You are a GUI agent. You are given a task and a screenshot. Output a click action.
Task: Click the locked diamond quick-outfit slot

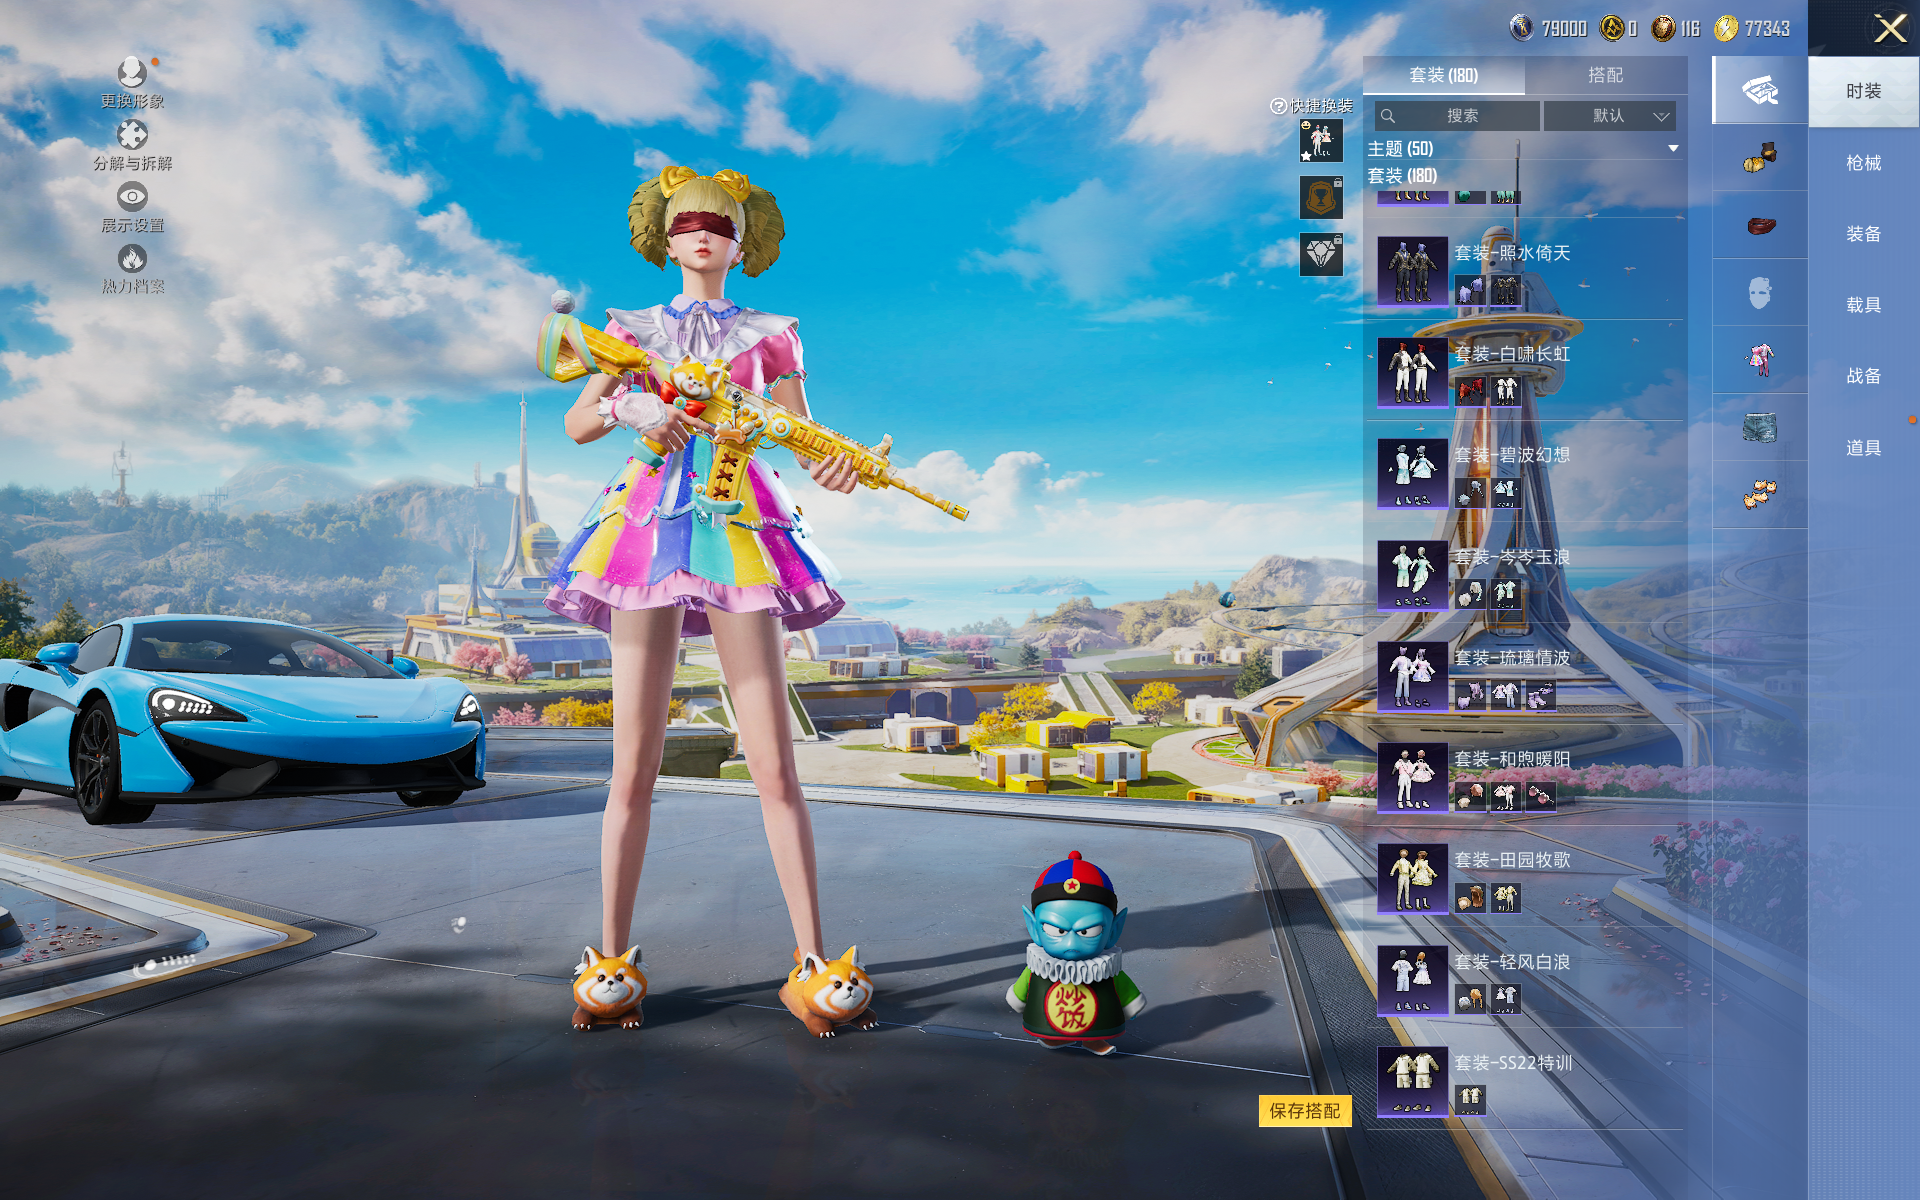tap(1321, 254)
